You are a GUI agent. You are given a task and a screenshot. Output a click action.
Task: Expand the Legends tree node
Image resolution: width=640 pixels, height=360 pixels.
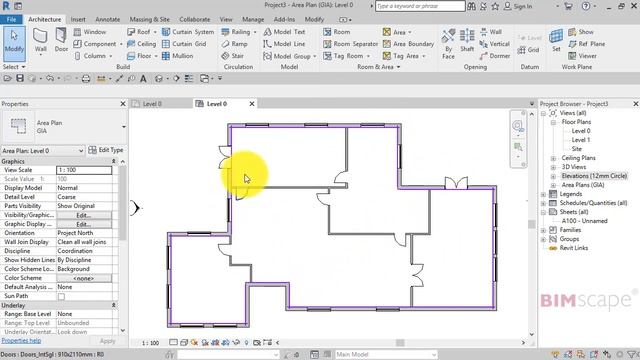coord(543,194)
